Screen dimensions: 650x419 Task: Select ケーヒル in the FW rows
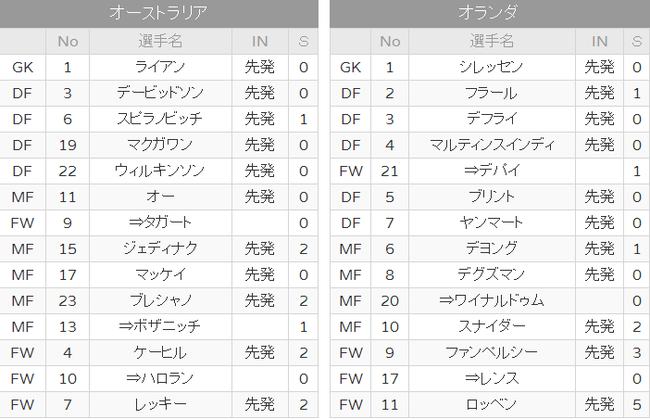tap(160, 353)
